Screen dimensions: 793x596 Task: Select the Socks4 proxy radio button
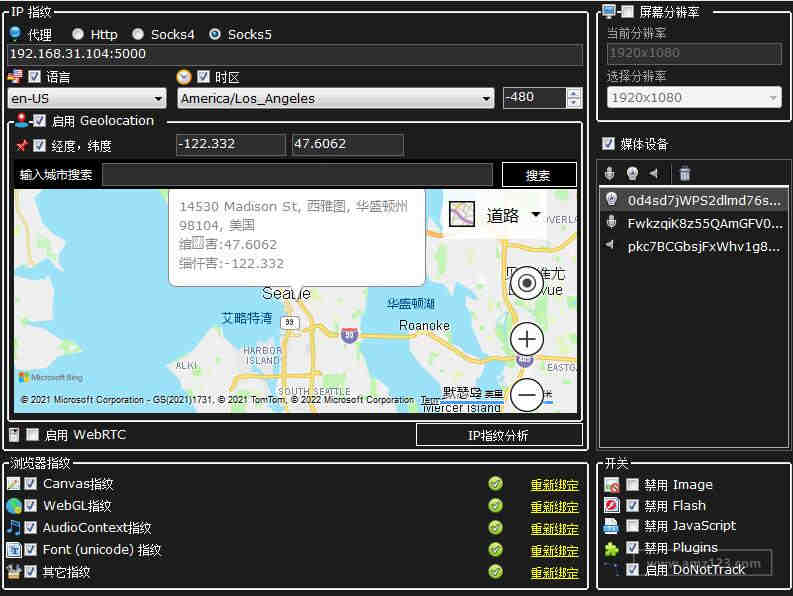pos(138,34)
